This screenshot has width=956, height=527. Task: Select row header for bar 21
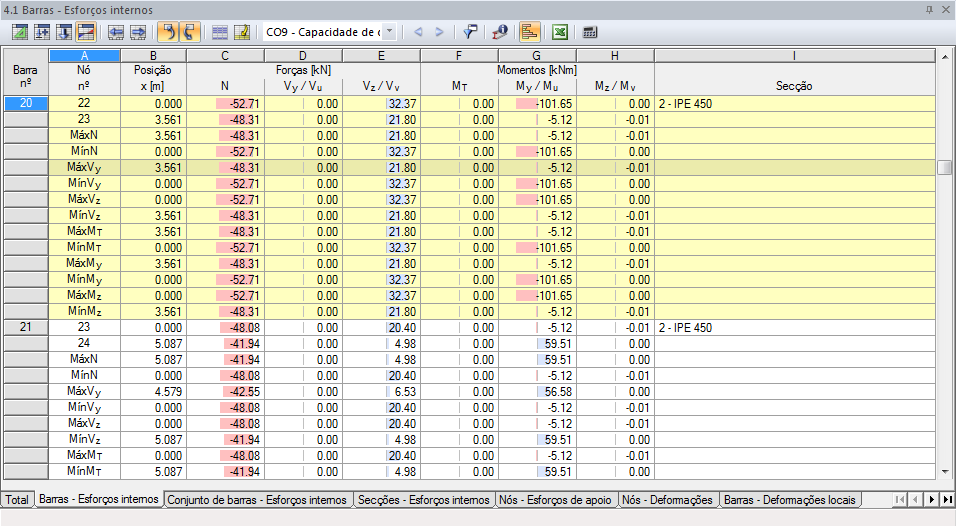pos(26,327)
